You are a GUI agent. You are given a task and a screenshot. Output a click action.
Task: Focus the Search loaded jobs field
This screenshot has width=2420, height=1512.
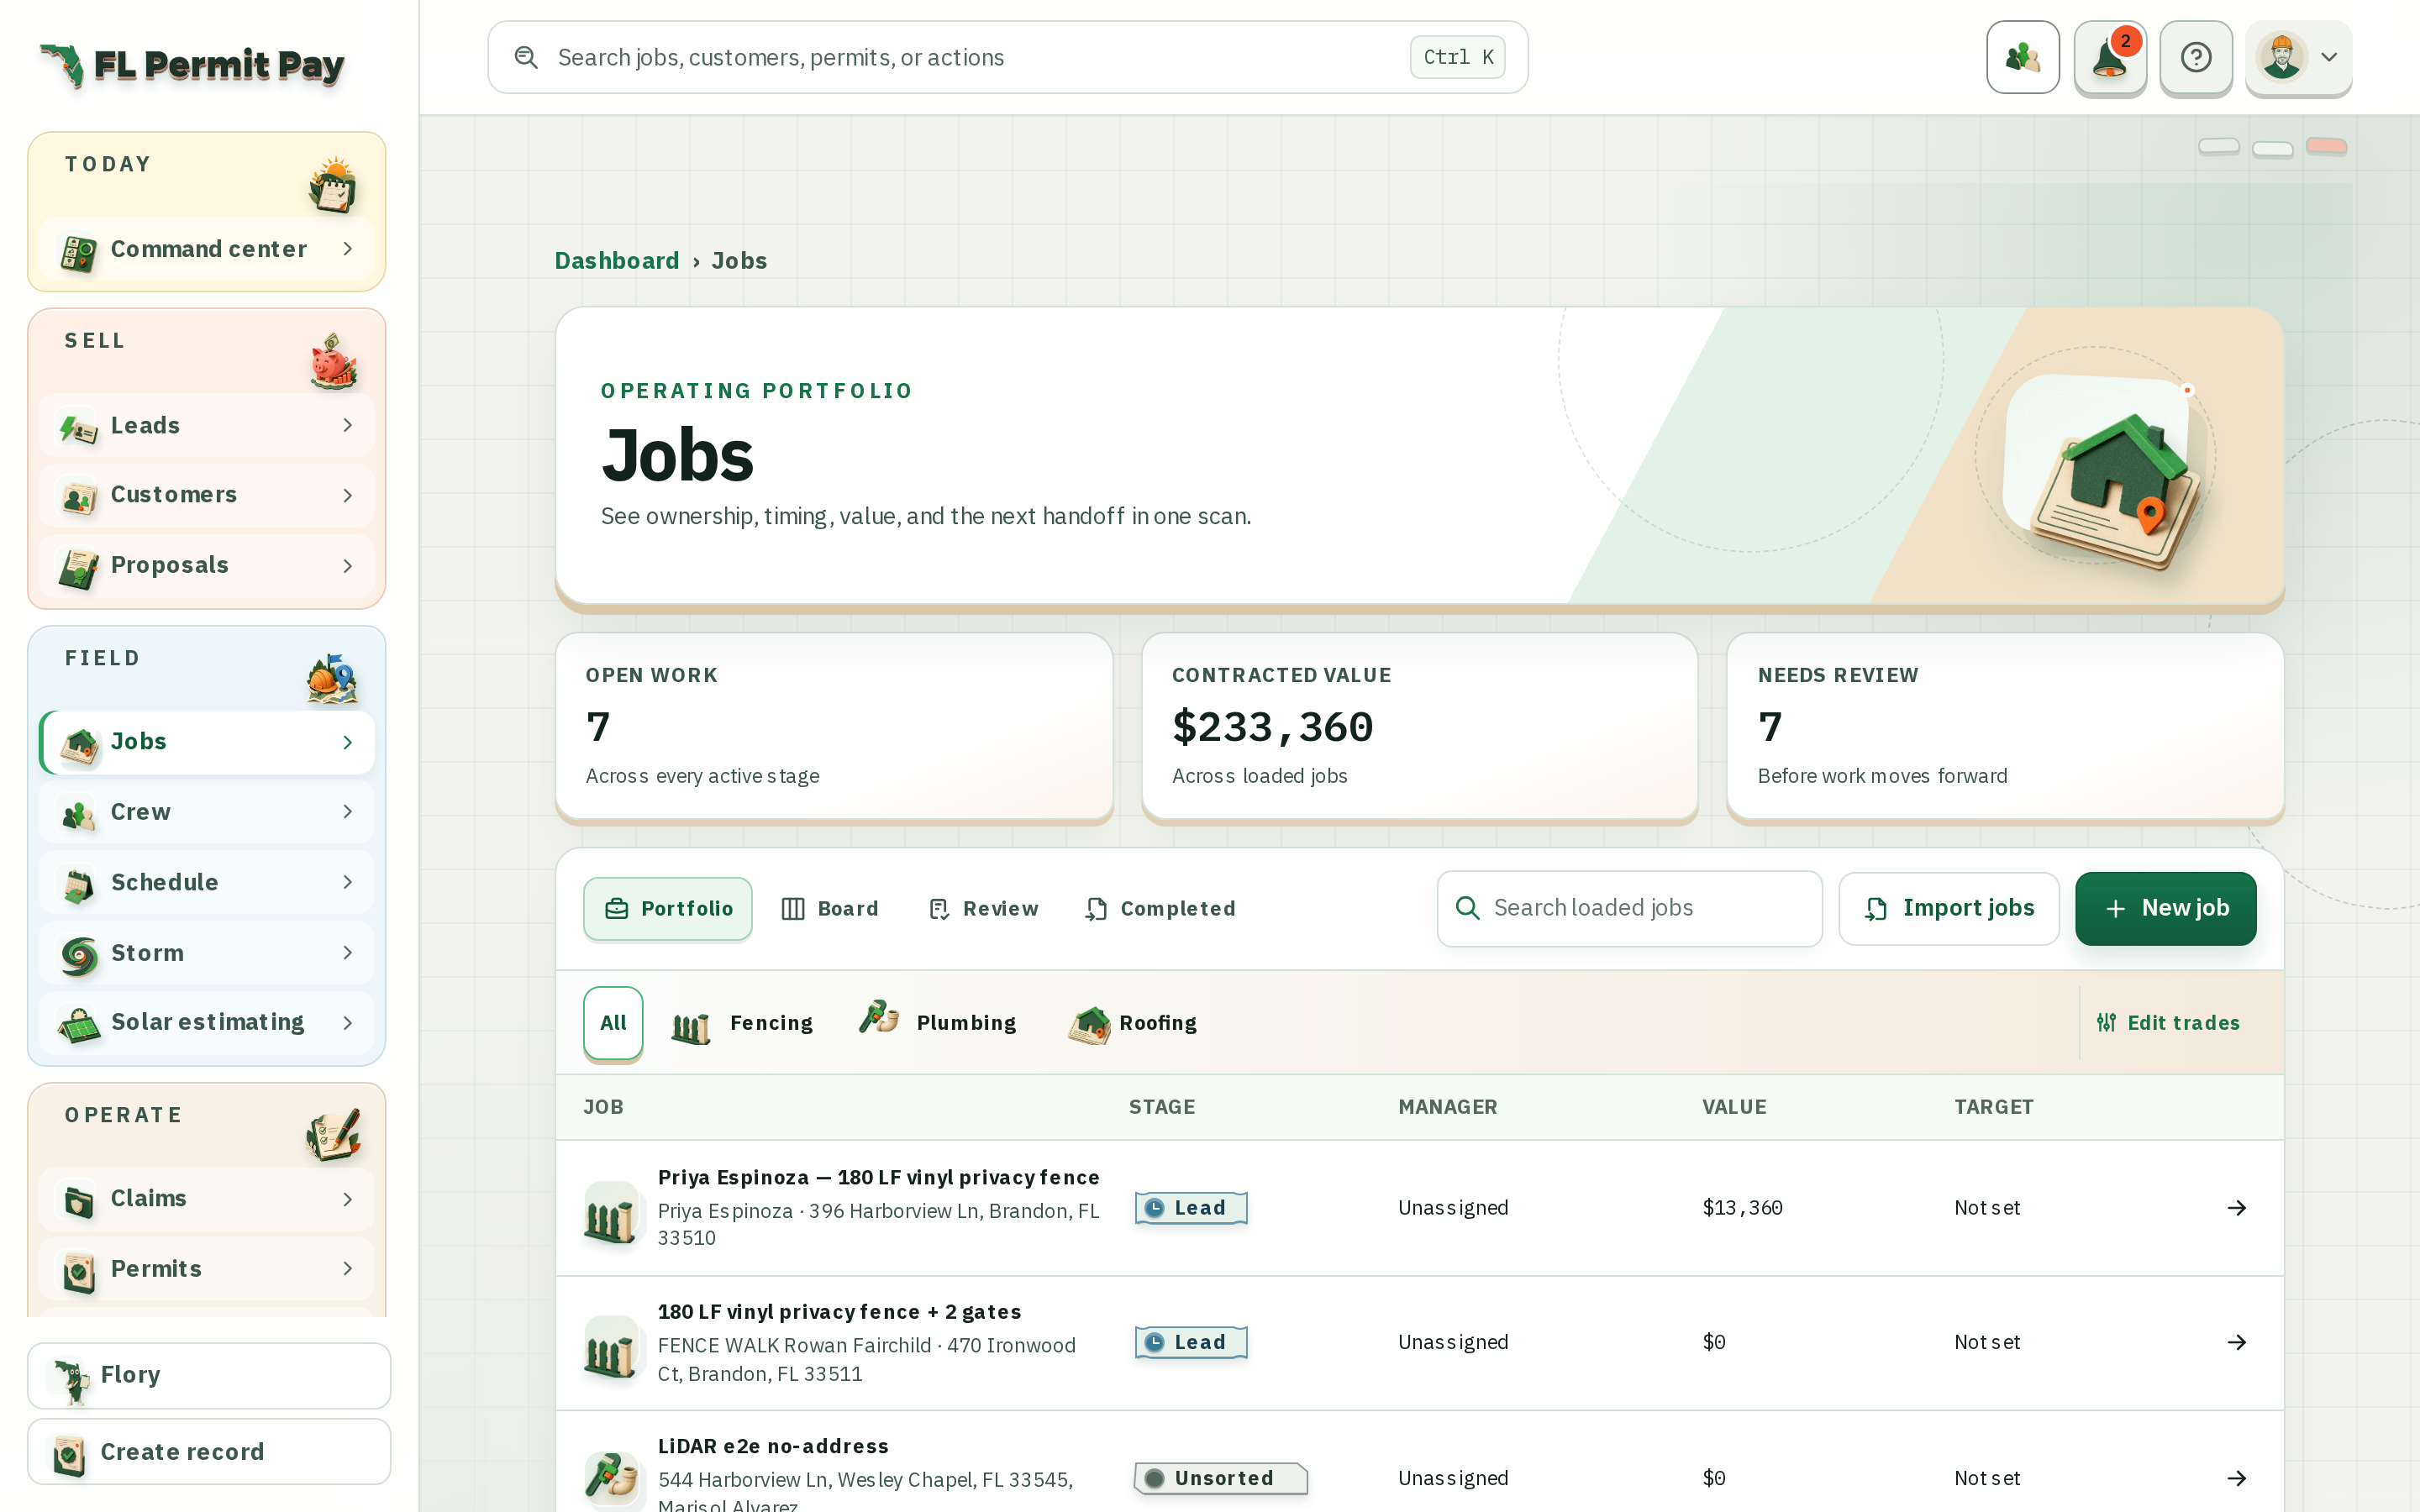1630,908
